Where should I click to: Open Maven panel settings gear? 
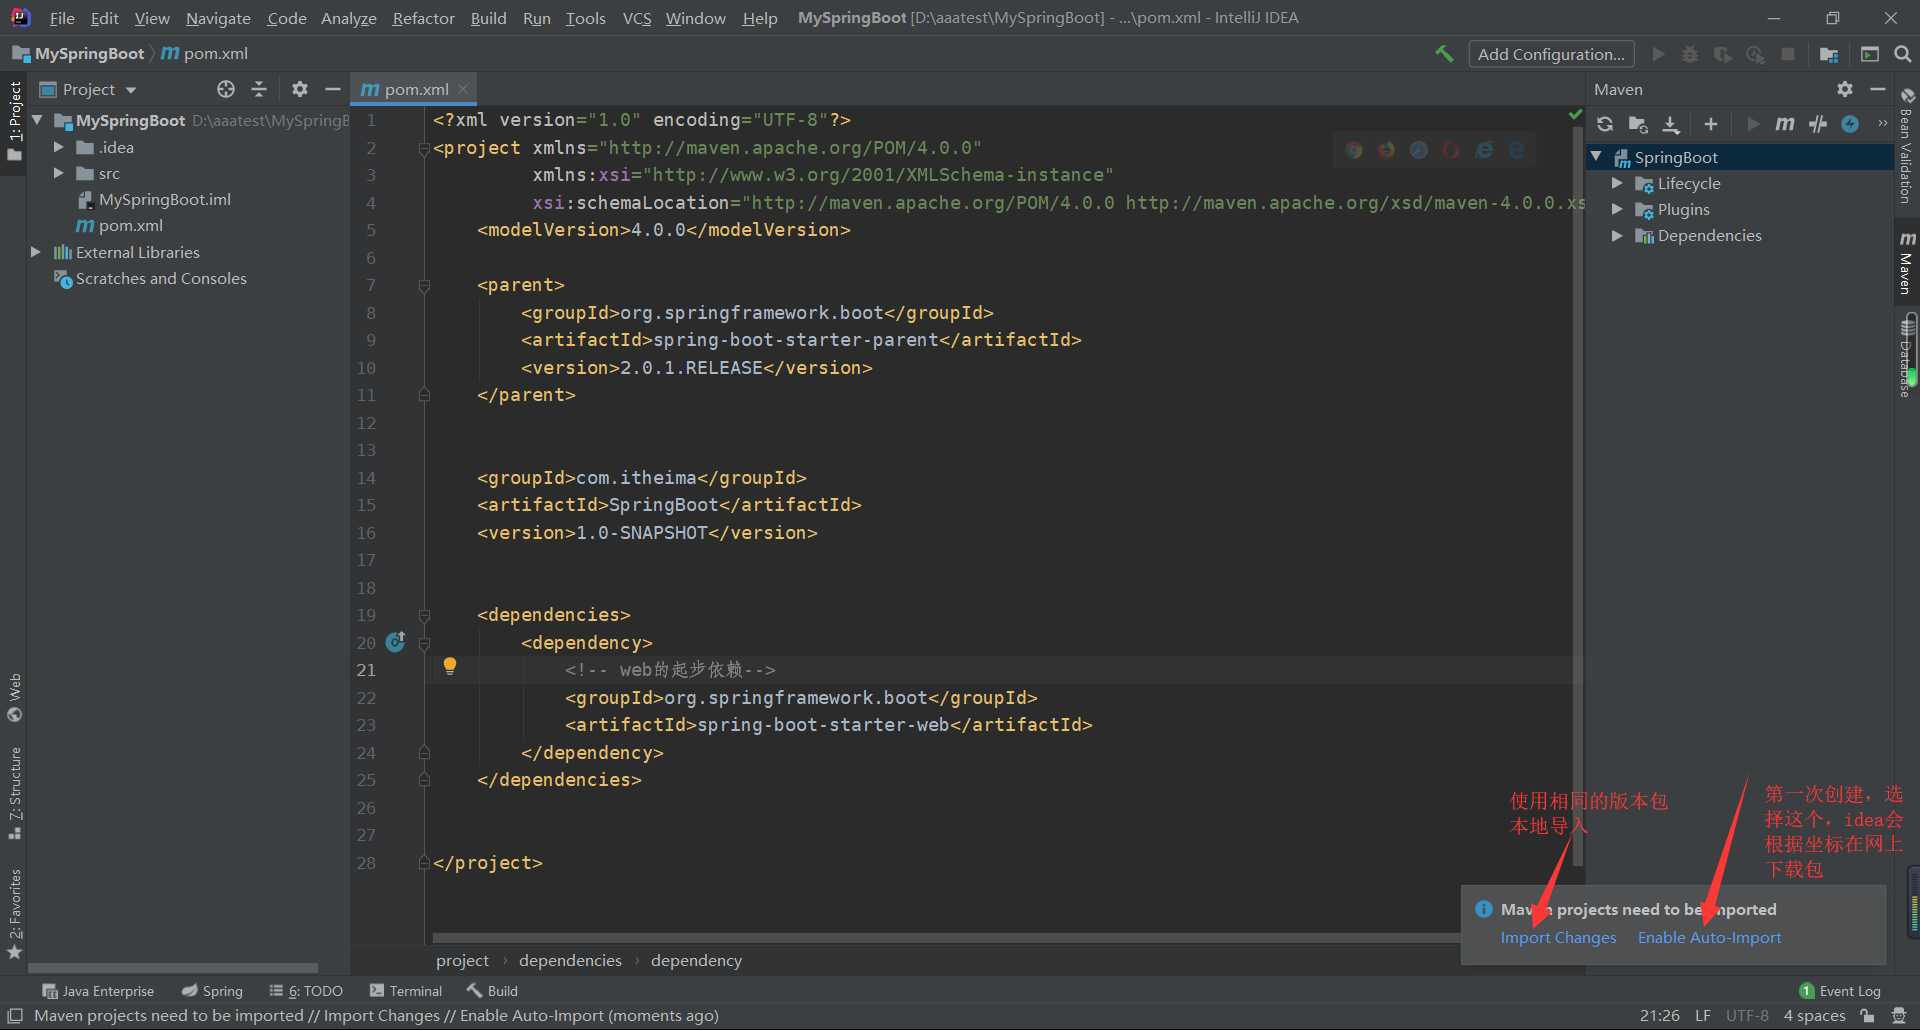1845,89
